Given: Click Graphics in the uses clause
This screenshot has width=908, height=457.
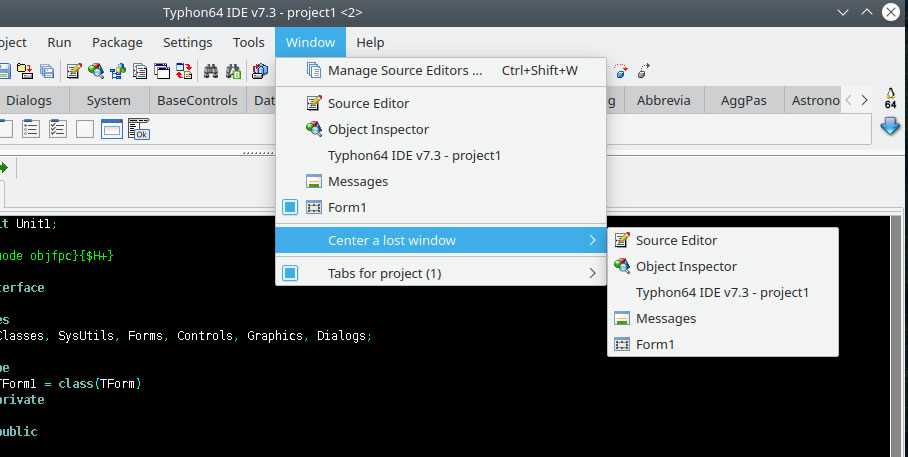Looking at the screenshot, I should coord(275,336).
